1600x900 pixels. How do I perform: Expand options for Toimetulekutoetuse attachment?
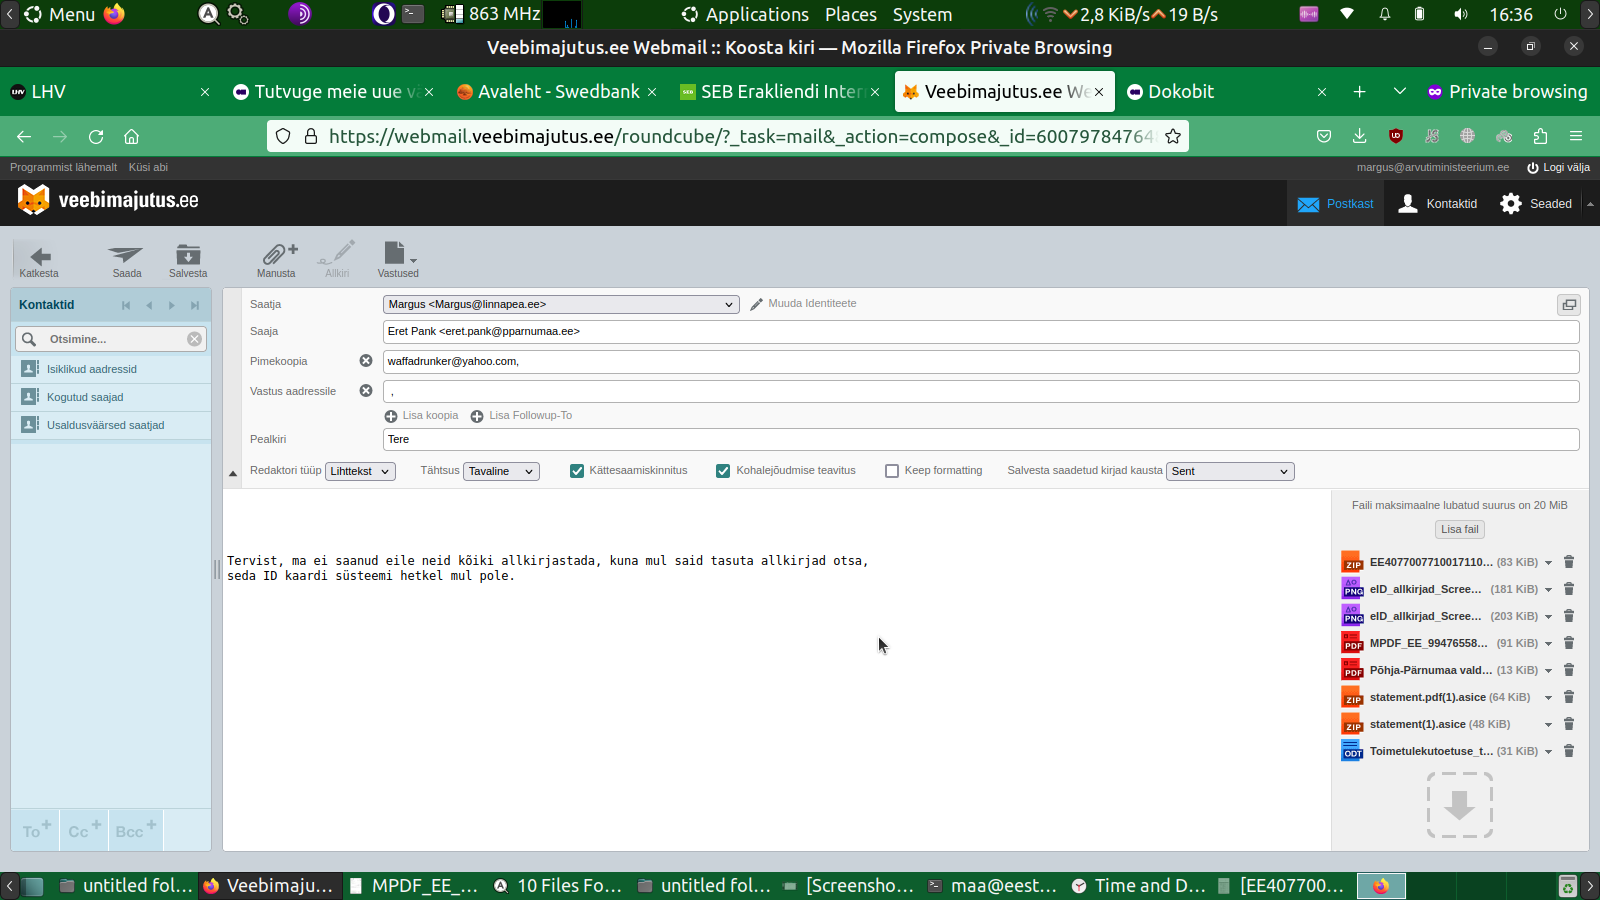pos(1549,752)
